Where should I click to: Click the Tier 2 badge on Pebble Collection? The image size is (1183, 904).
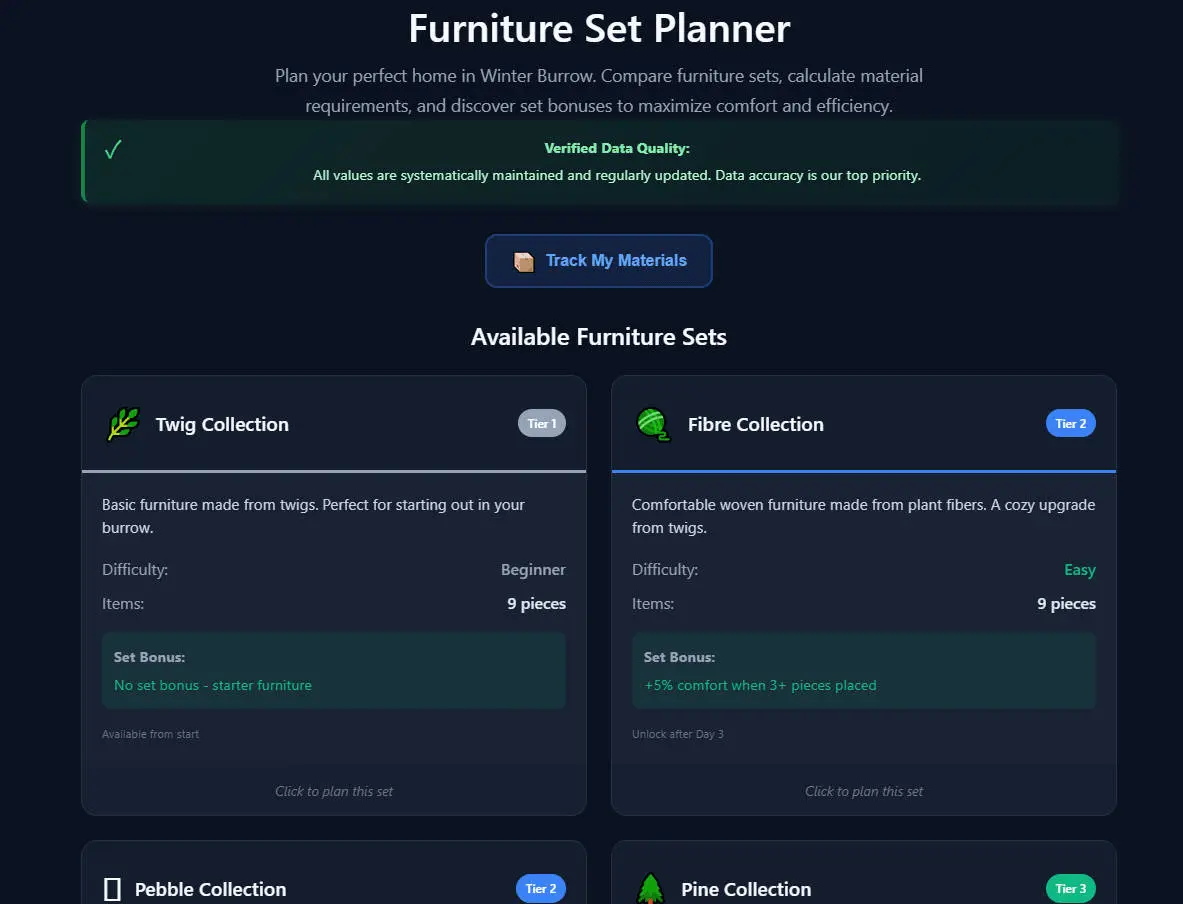coord(541,888)
